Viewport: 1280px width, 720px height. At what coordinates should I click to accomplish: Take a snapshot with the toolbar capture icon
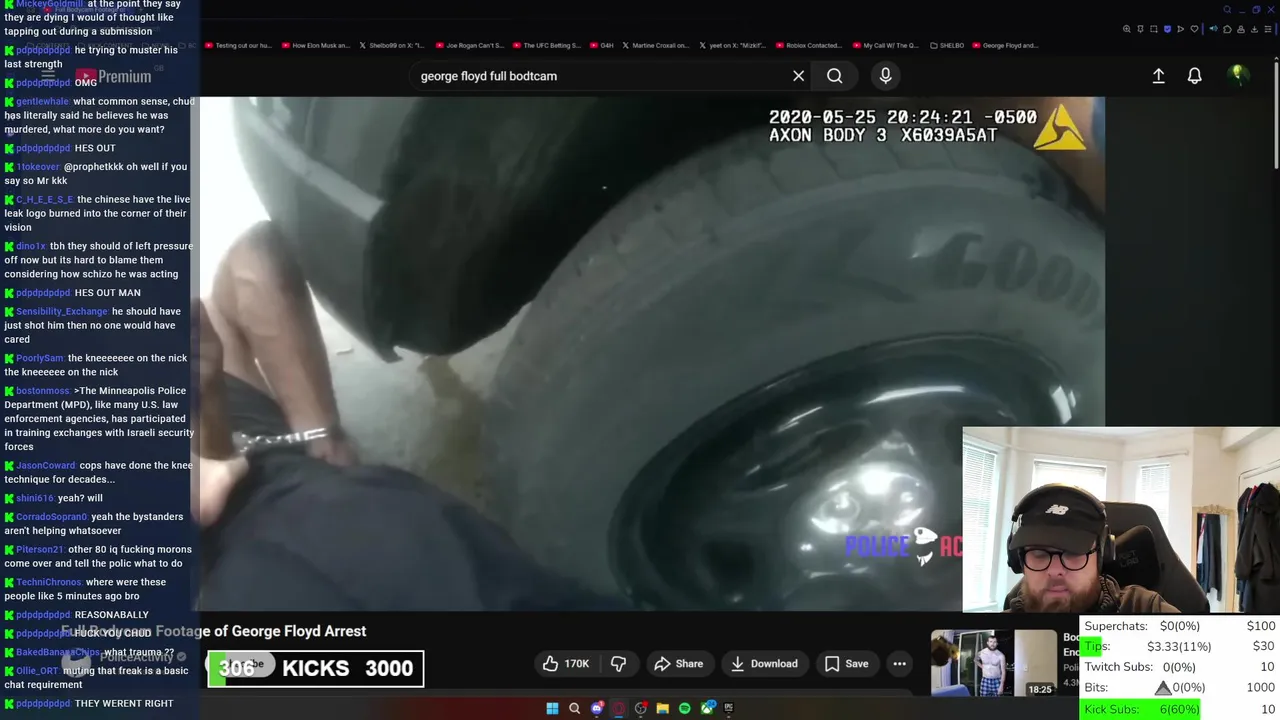[1154, 29]
